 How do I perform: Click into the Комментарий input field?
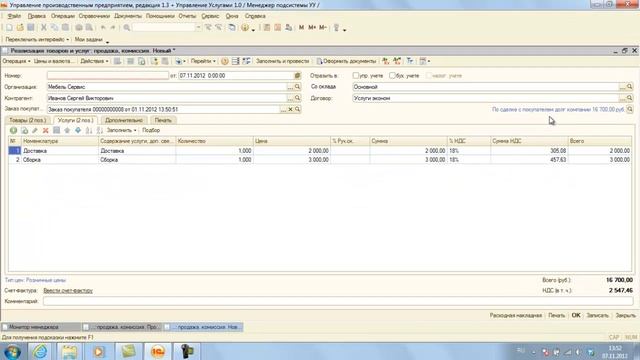[x=338, y=301]
